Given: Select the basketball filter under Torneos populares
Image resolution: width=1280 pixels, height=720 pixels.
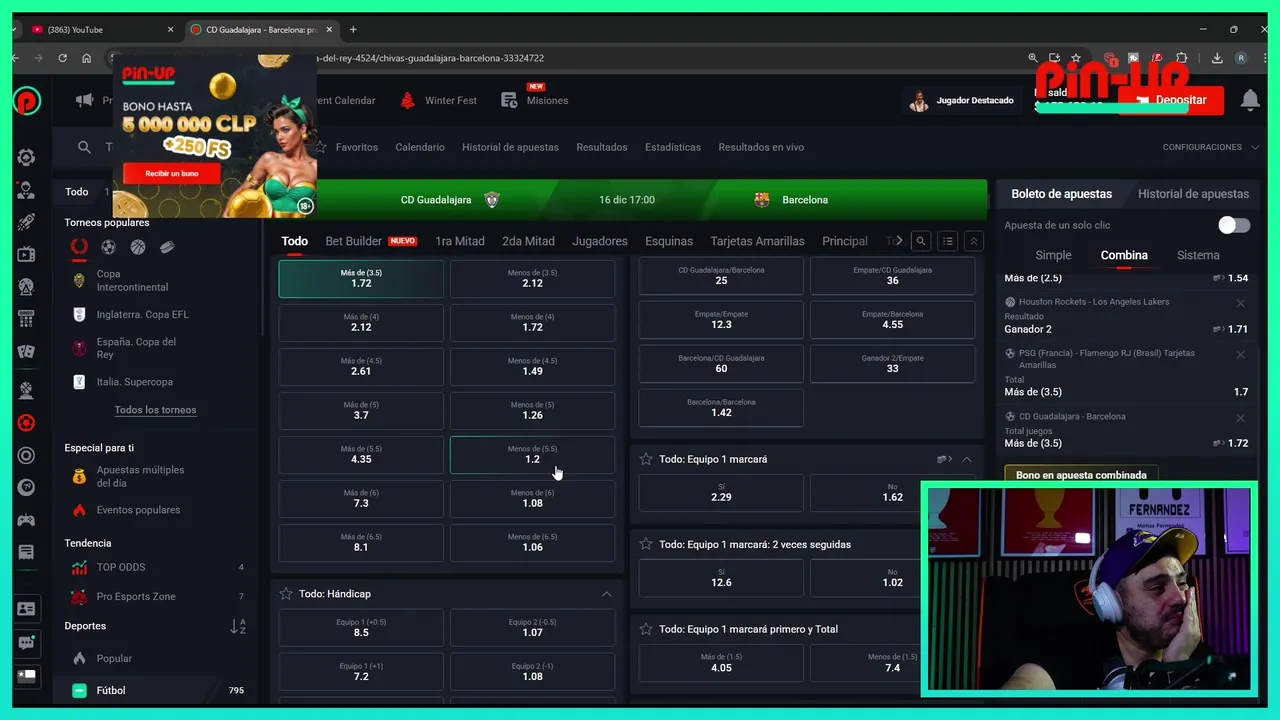Looking at the screenshot, I should pyautogui.click(x=137, y=247).
